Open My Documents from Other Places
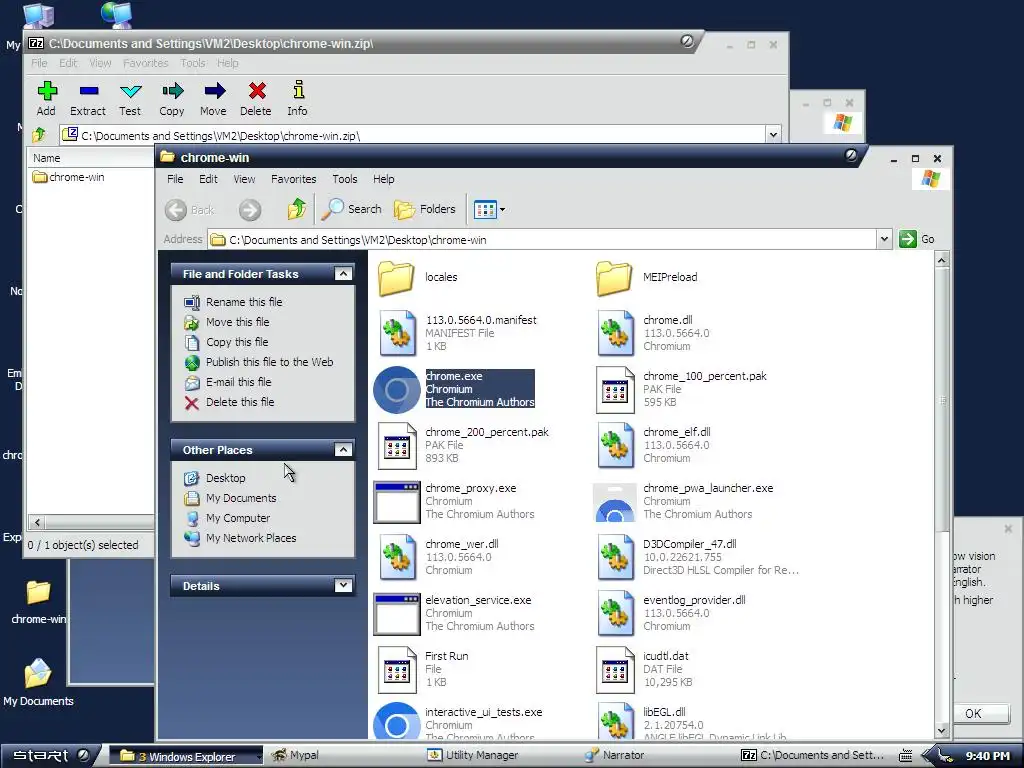 tap(241, 498)
